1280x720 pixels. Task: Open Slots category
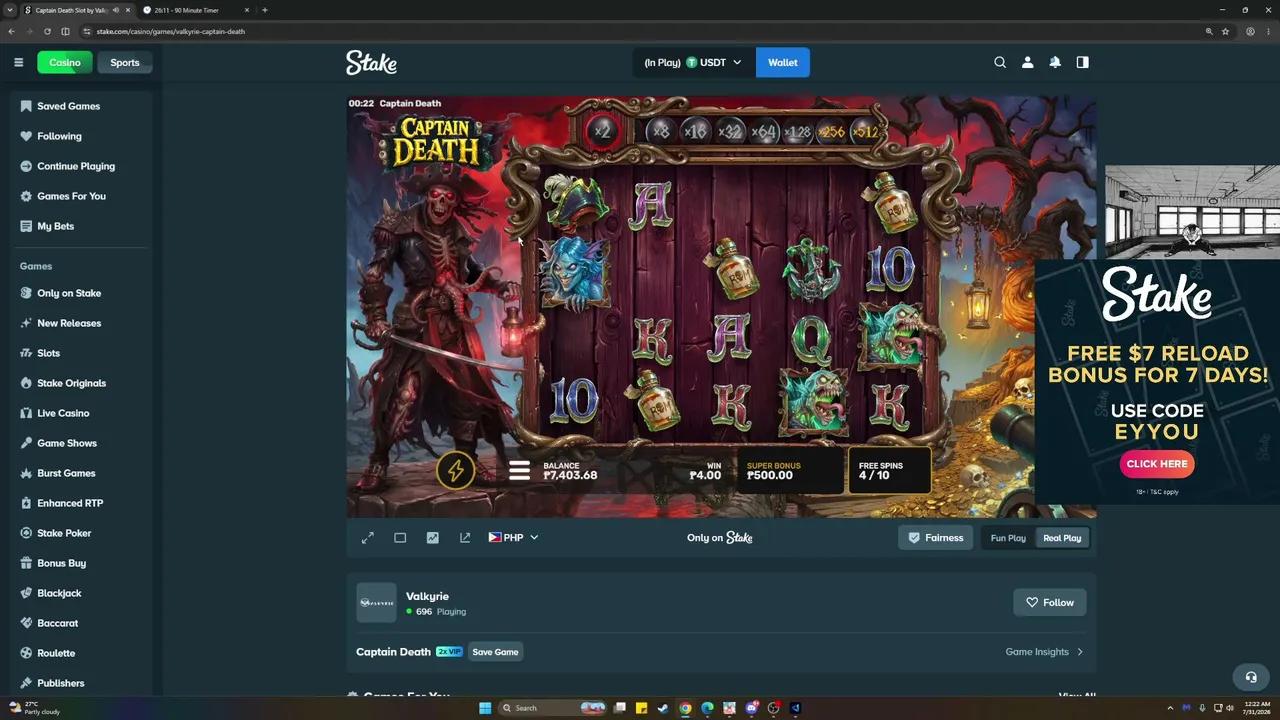pyautogui.click(x=81, y=353)
